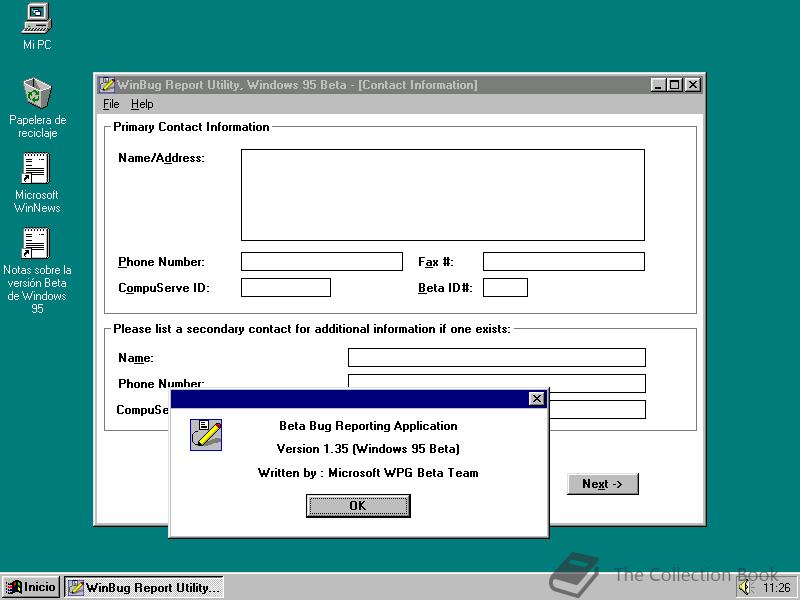Click the 'Name/Address:' label
The image size is (800, 600).
[161, 158]
